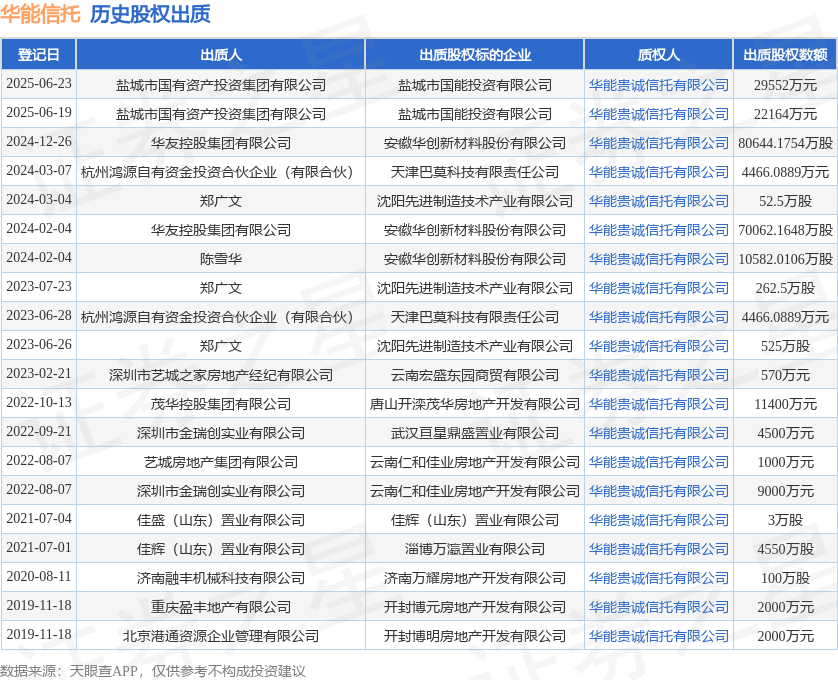Select the amount 22164万元
Viewport: 838px width, 680px height.
tap(785, 114)
